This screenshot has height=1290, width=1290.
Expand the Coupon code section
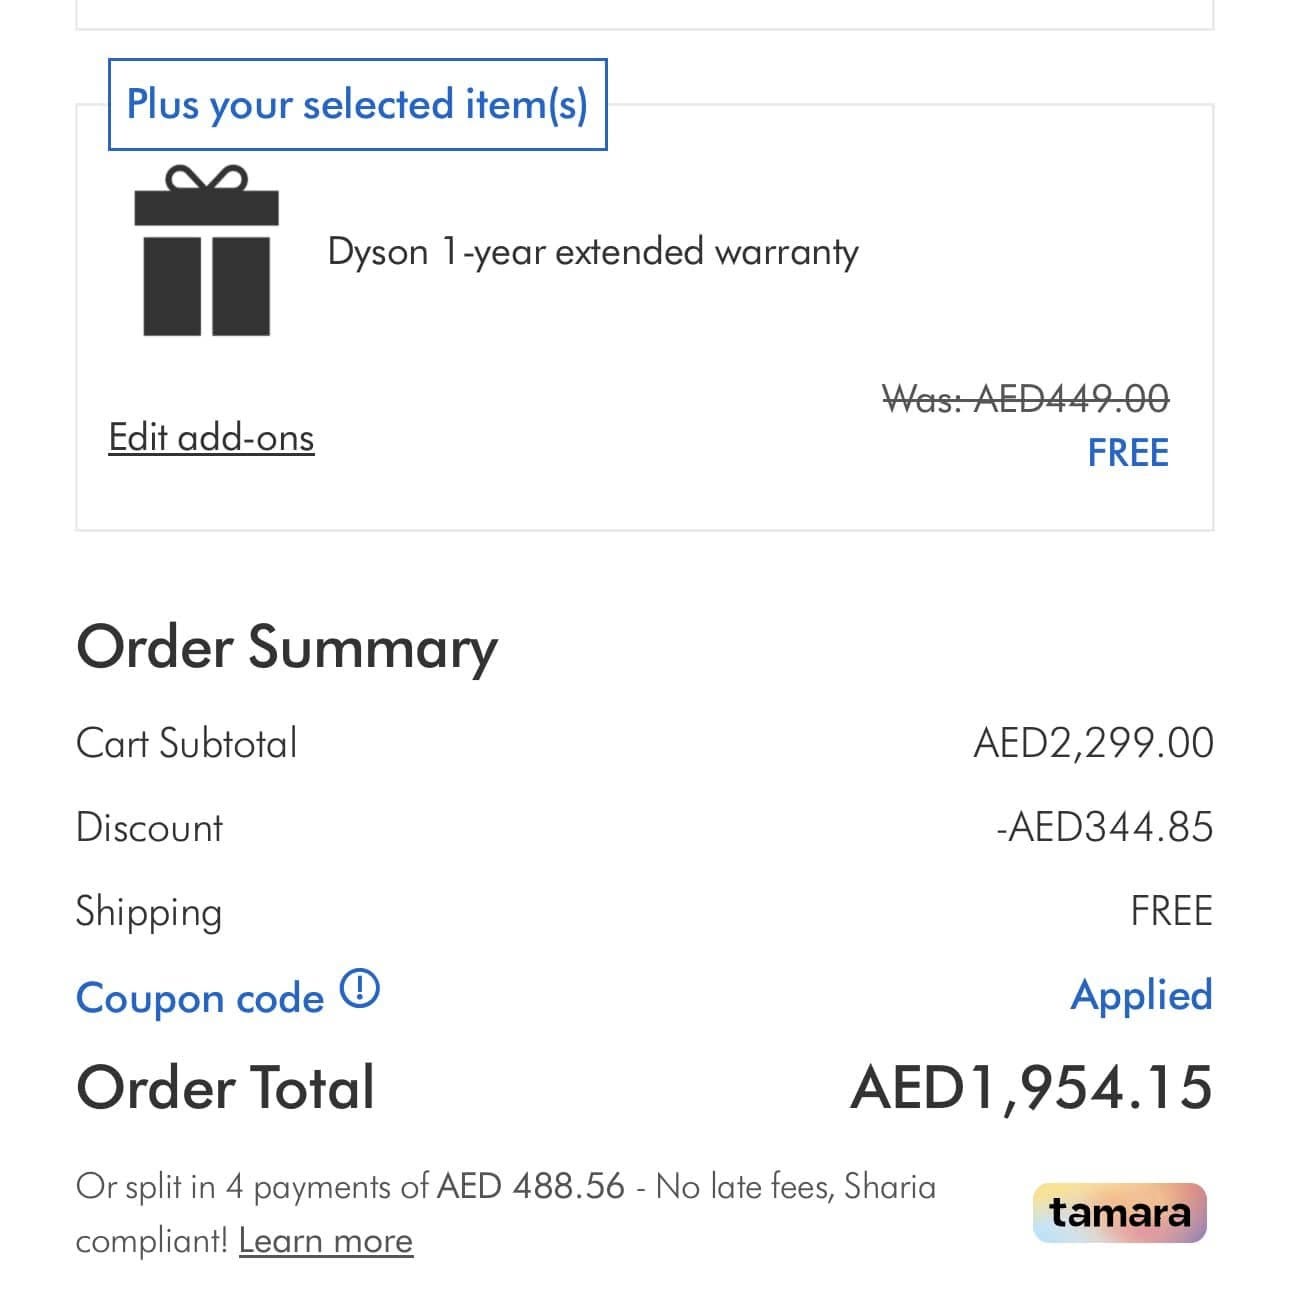click(200, 997)
